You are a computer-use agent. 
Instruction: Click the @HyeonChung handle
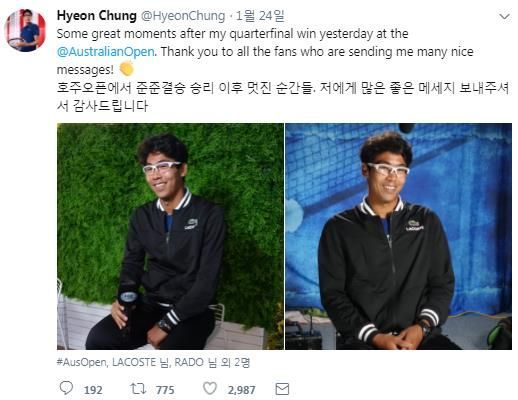tap(183, 16)
